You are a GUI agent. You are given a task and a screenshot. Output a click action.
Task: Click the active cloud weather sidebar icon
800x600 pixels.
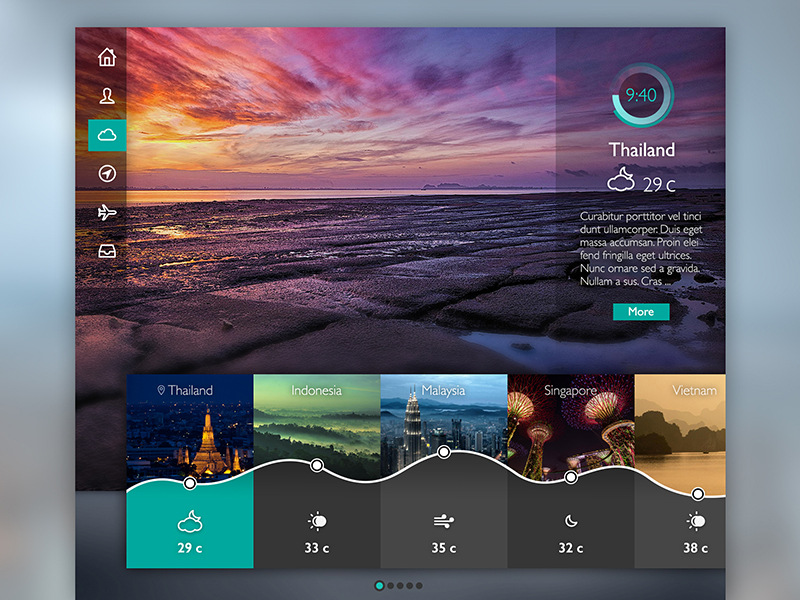pyautogui.click(x=107, y=135)
